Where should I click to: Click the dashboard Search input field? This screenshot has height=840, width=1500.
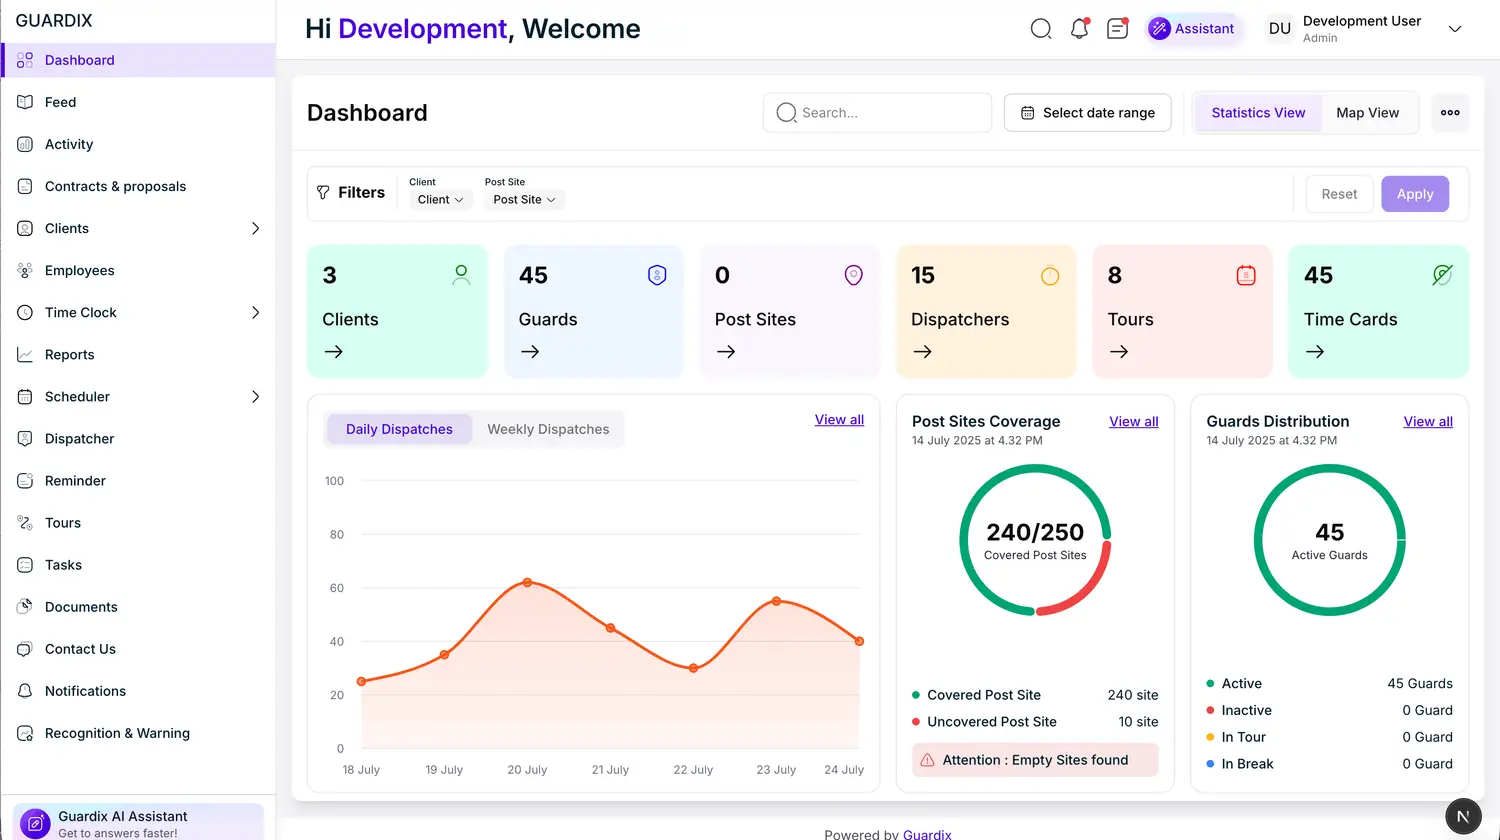(x=890, y=113)
